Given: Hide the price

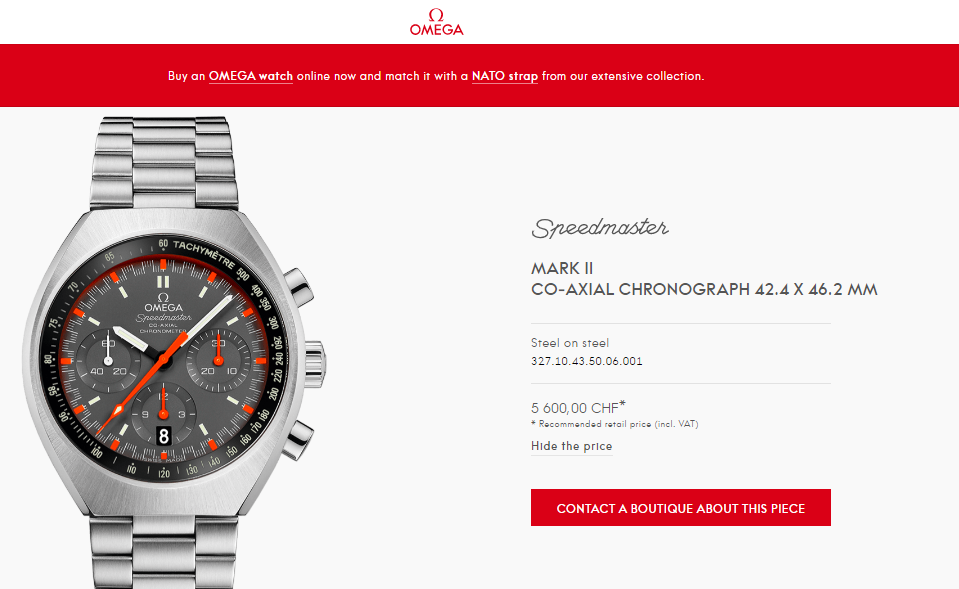Looking at the screenshot, I should [571, 446].
